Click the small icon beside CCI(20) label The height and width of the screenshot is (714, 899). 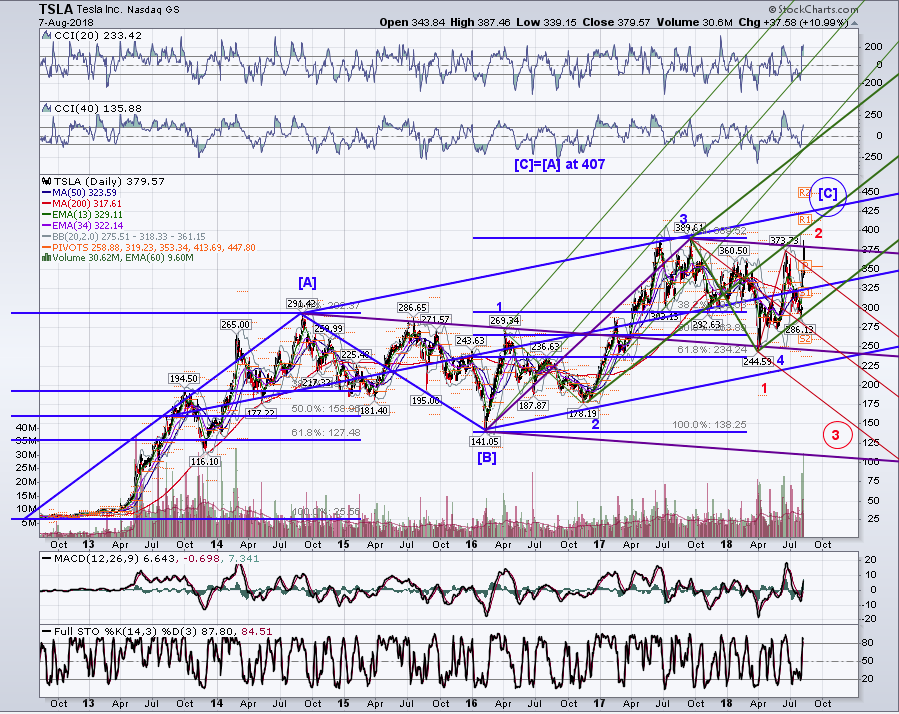(x=47, y=36)
